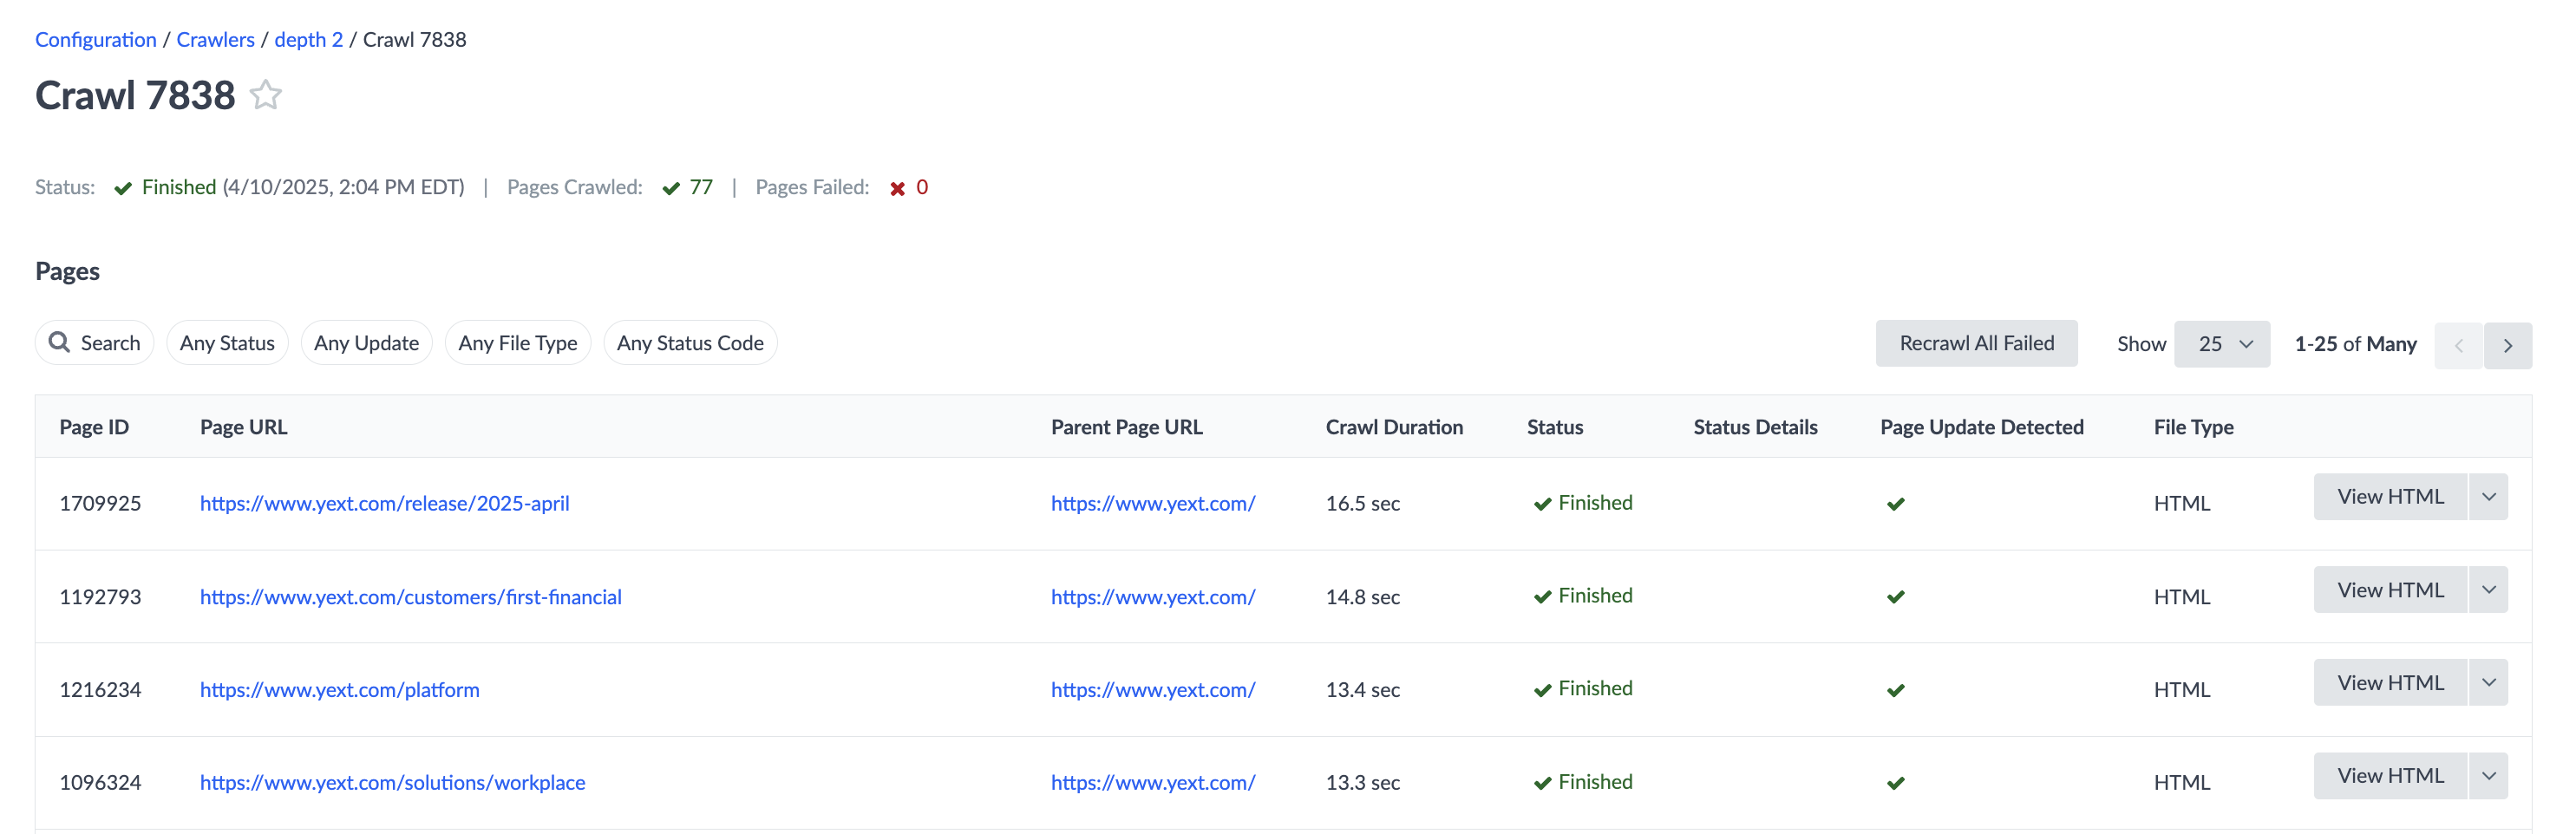Click the 13.4 sec crawl duration
Viewport: 2576px width, 834px height.
[x=1363, y=690]
